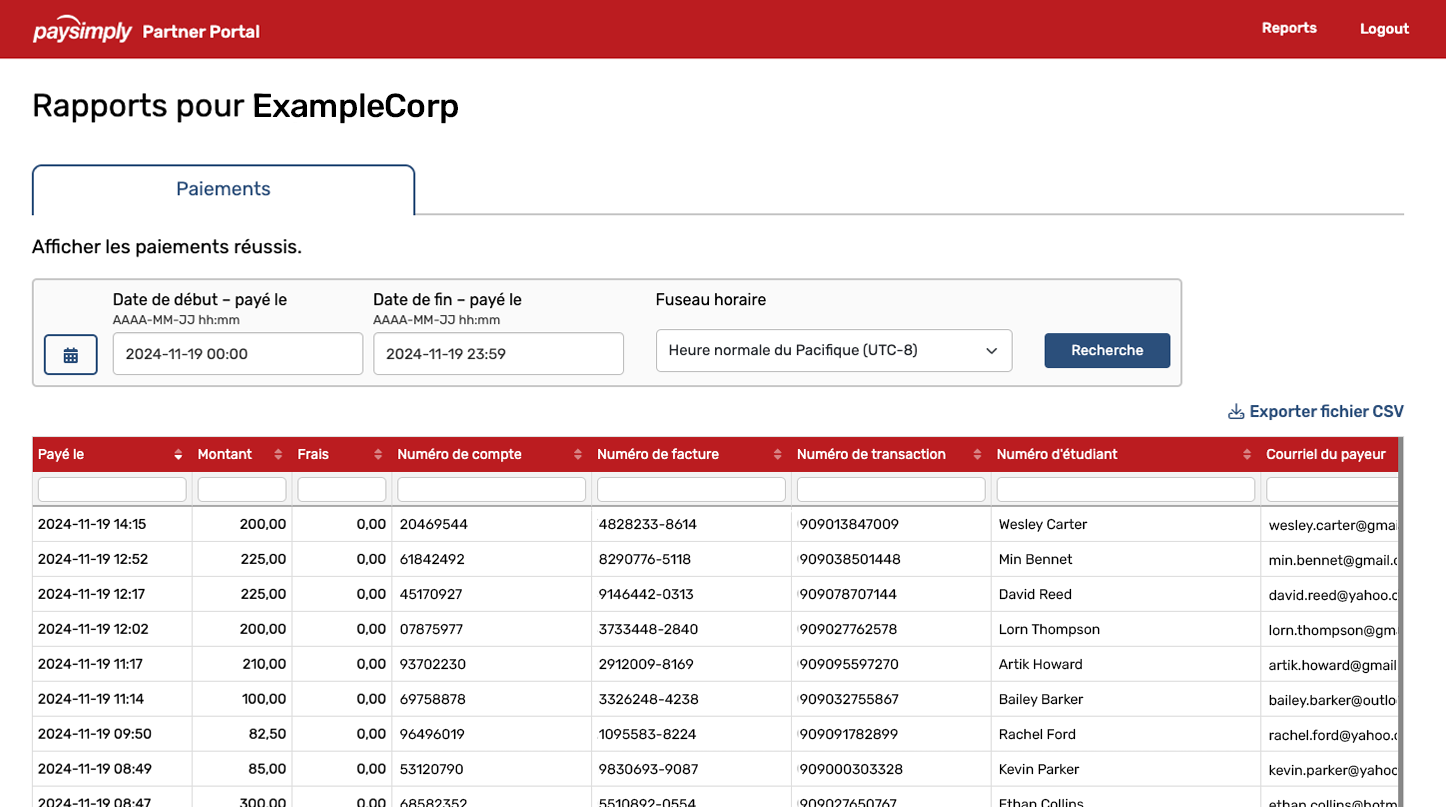Image resolution: width=1446 pixels, height=807 pixels.
Task: Expand the Heure normale du Pacifique selector
Action: tap(833, 350)
